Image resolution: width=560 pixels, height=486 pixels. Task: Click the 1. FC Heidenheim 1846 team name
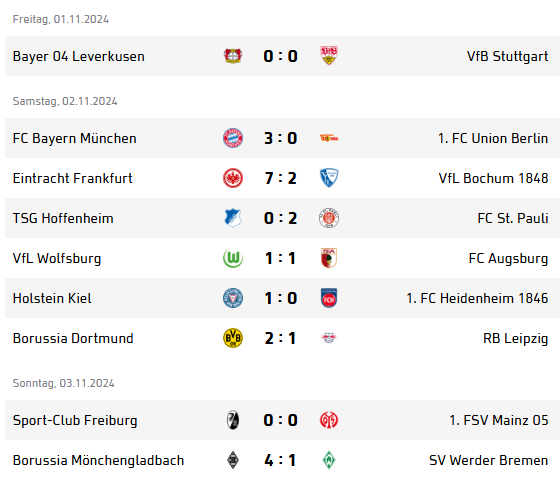pos(477,298)
